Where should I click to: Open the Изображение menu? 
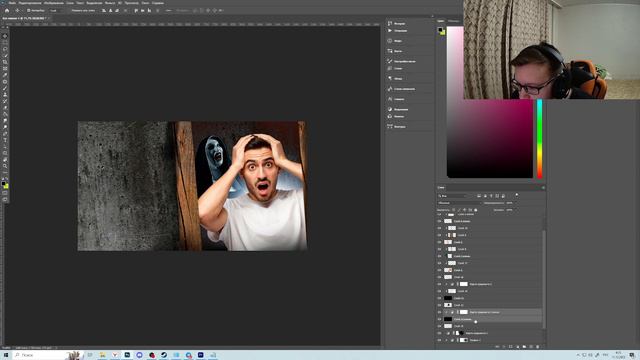(x=54, y=3)
